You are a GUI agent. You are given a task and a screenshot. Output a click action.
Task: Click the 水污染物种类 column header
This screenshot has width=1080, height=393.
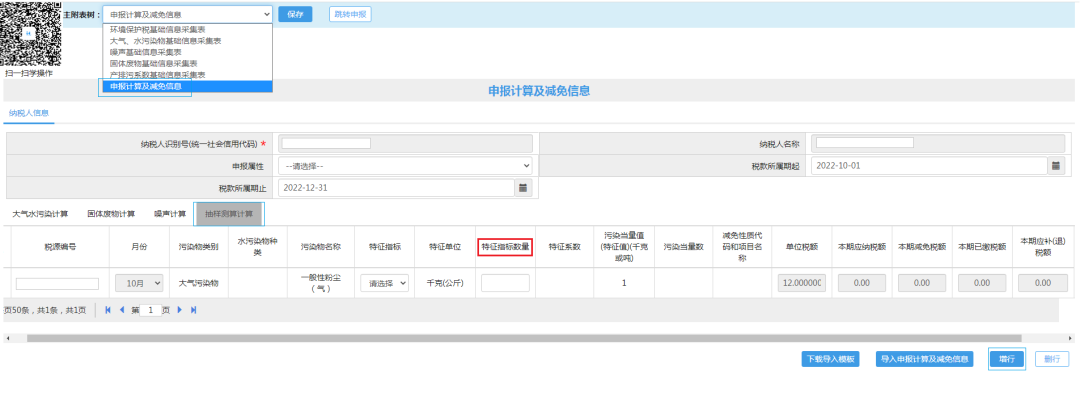(x=258, y=246)
